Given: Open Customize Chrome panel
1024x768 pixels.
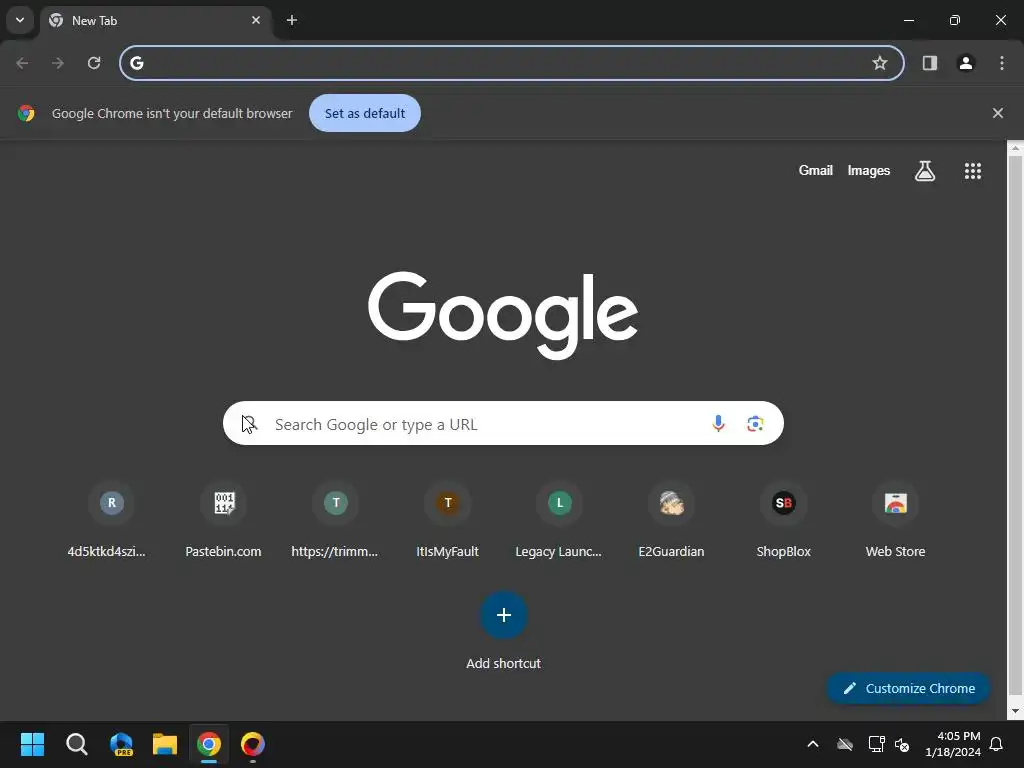Looking at the screenshot, I should click(x=908, y=688).
